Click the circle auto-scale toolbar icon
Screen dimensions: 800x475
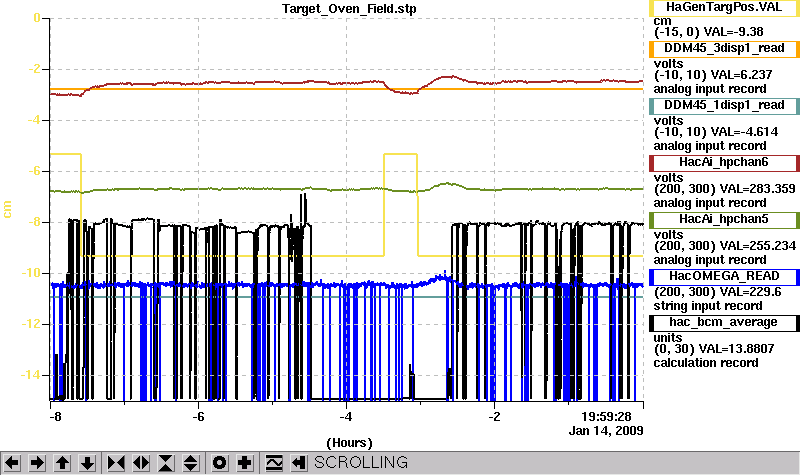220,463
